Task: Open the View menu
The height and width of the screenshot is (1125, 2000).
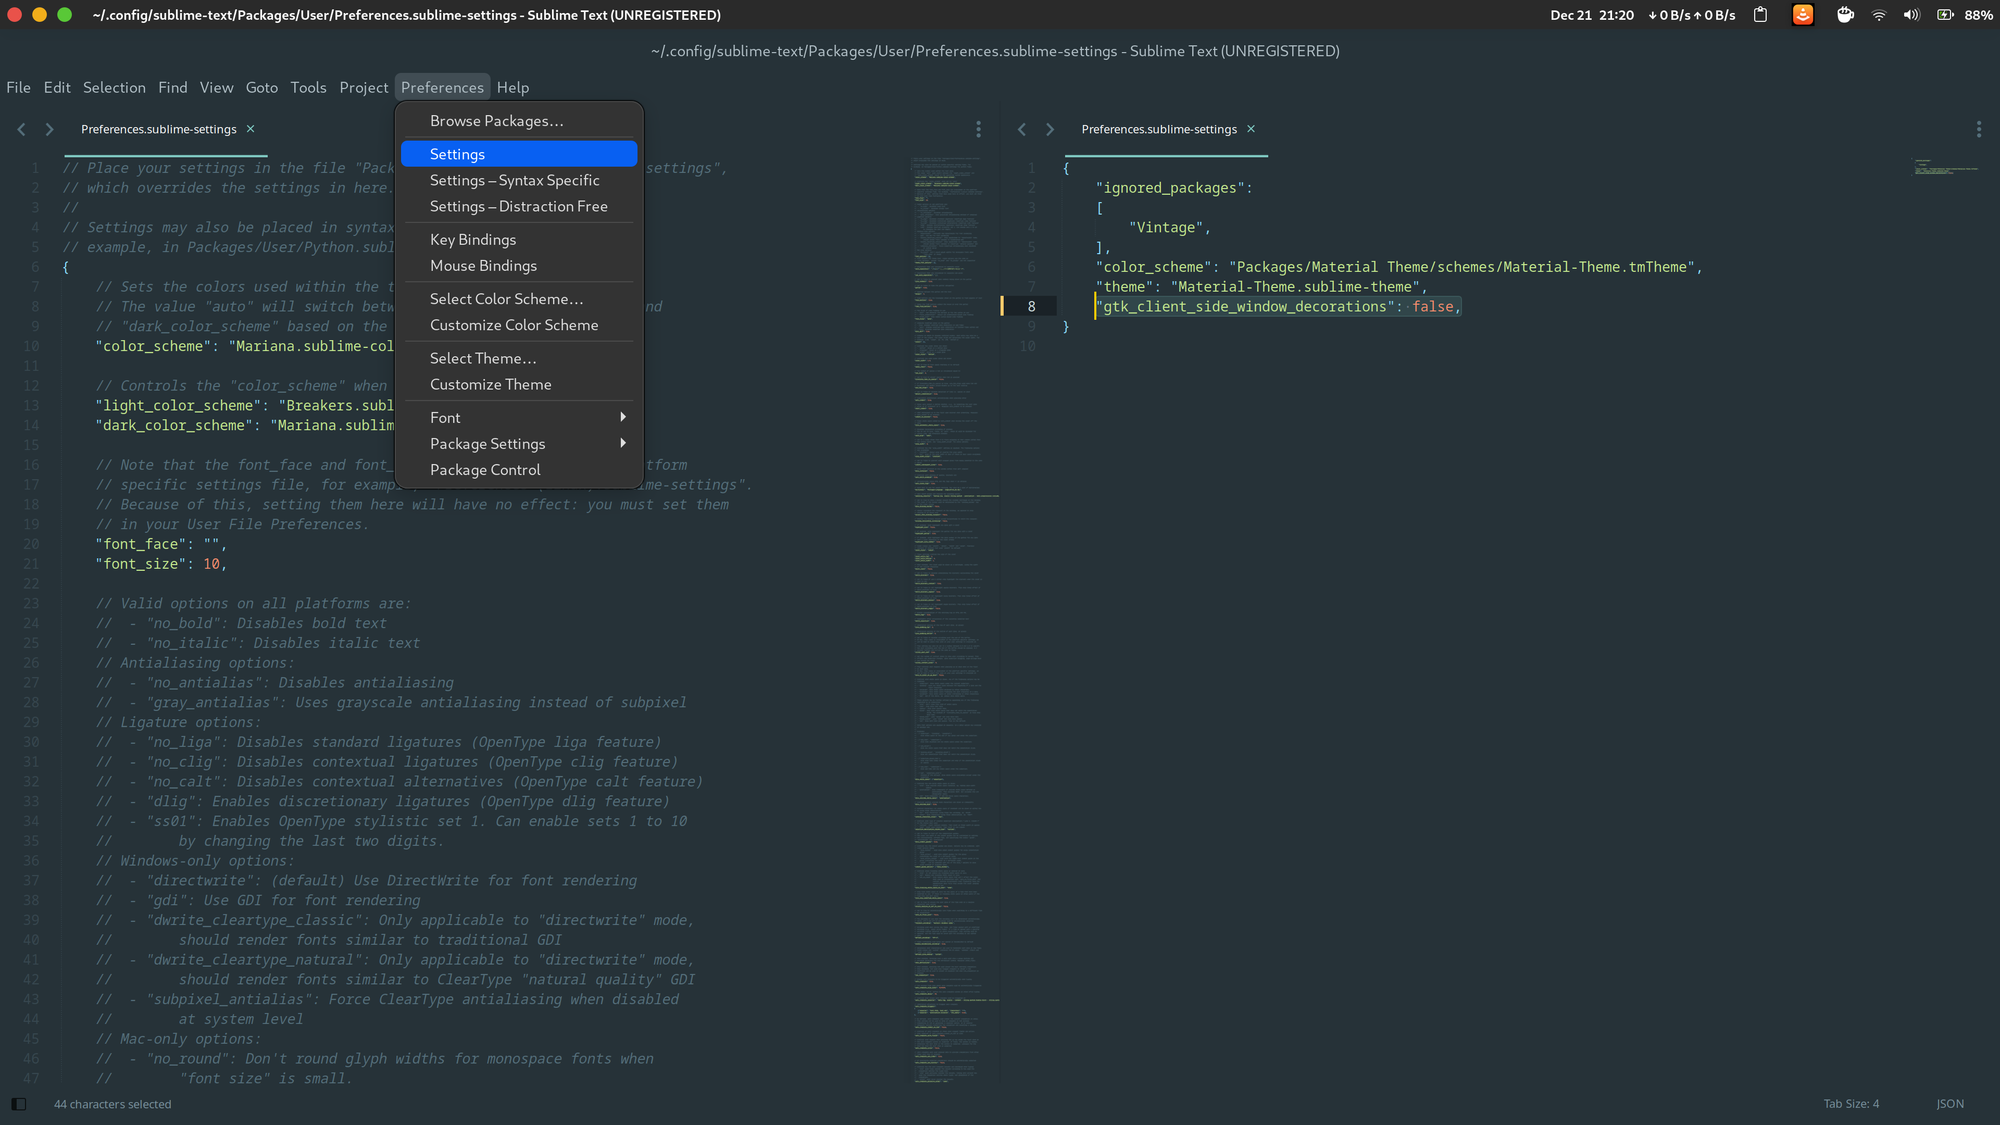Action: (x=216, y=87)
